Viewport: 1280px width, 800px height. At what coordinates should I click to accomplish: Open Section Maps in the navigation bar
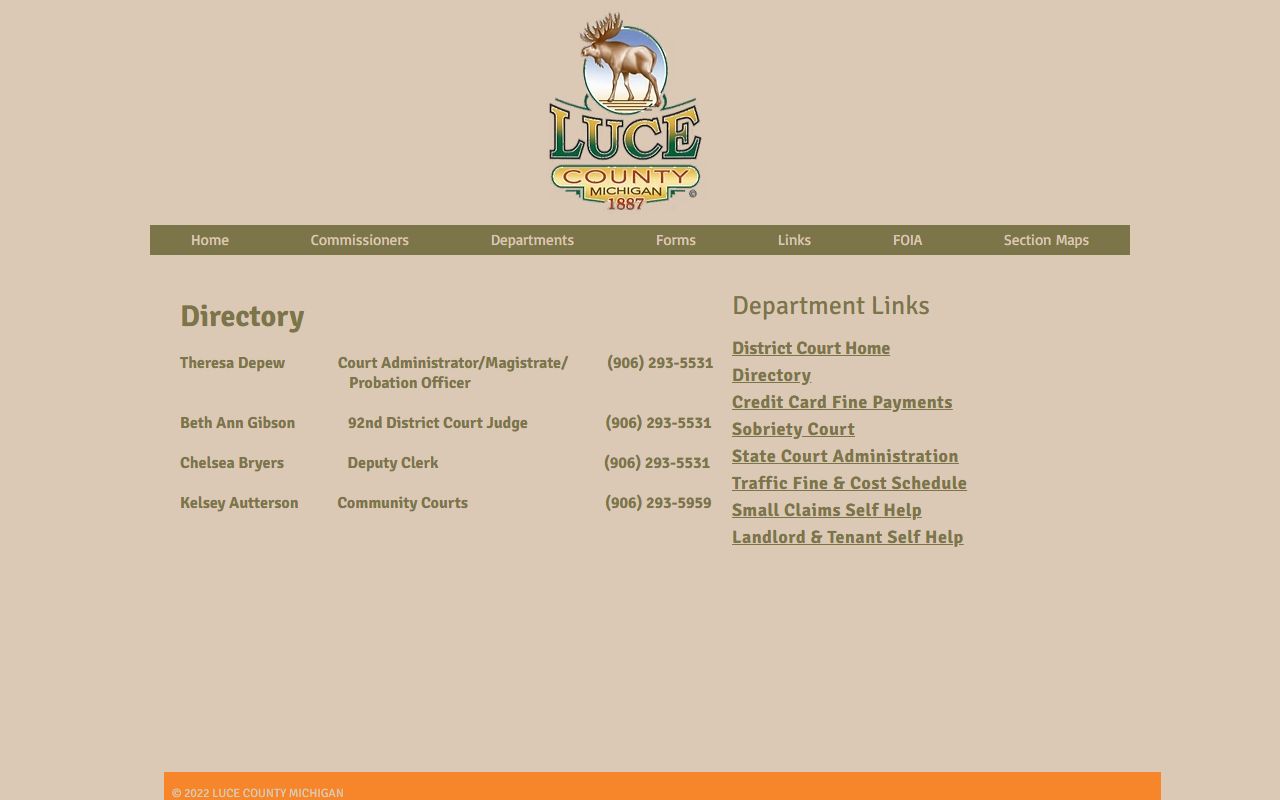(1046, 240)
